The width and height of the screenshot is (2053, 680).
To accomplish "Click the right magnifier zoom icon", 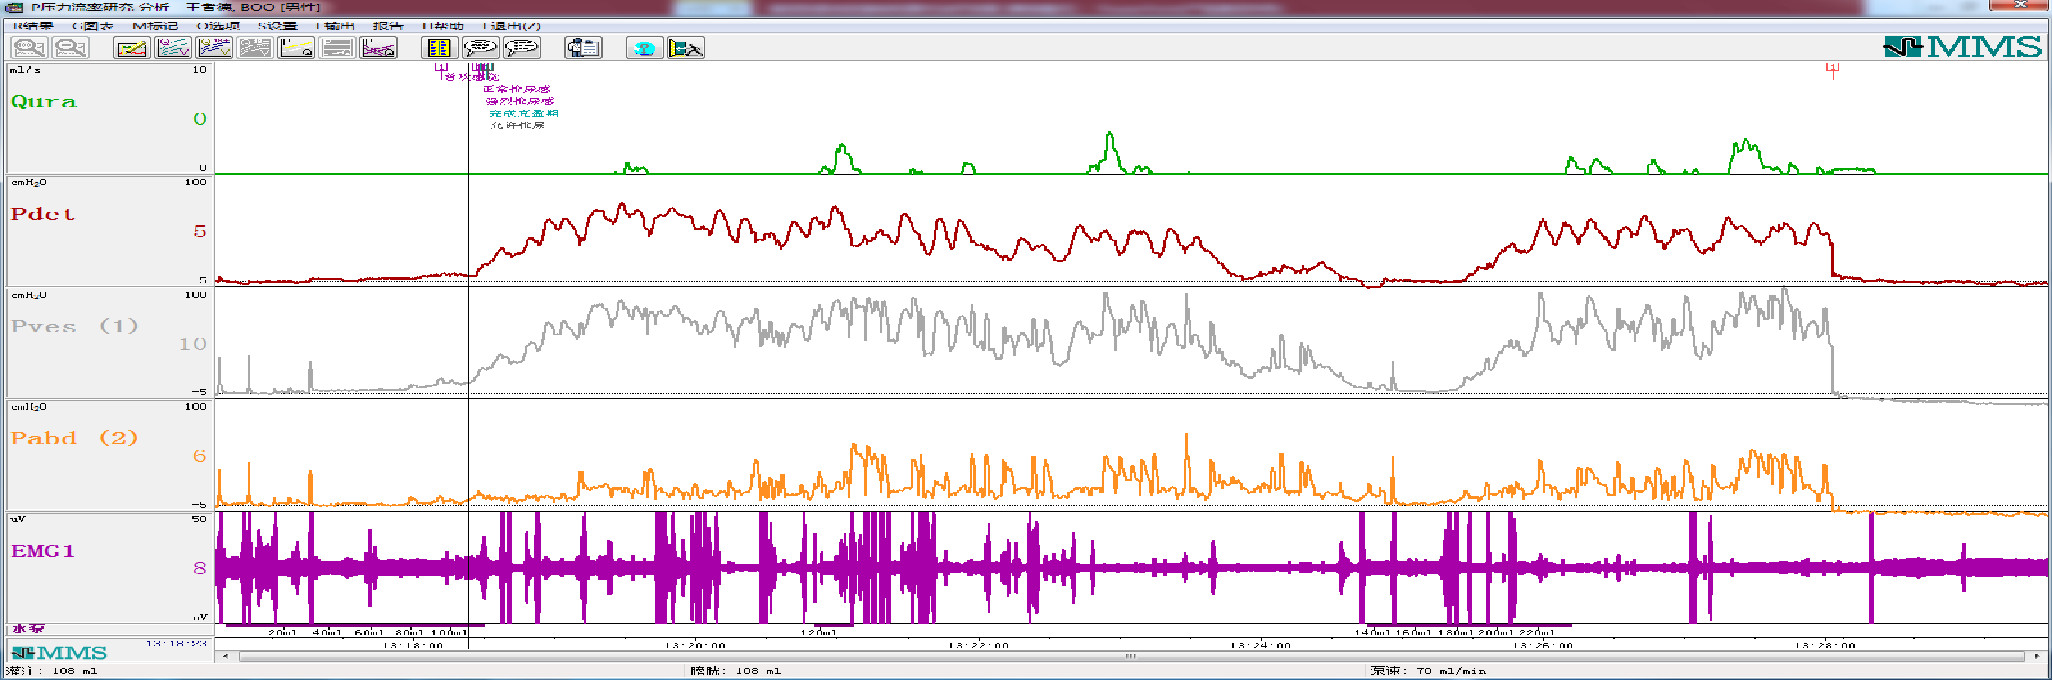I will [x=71, y=47].
